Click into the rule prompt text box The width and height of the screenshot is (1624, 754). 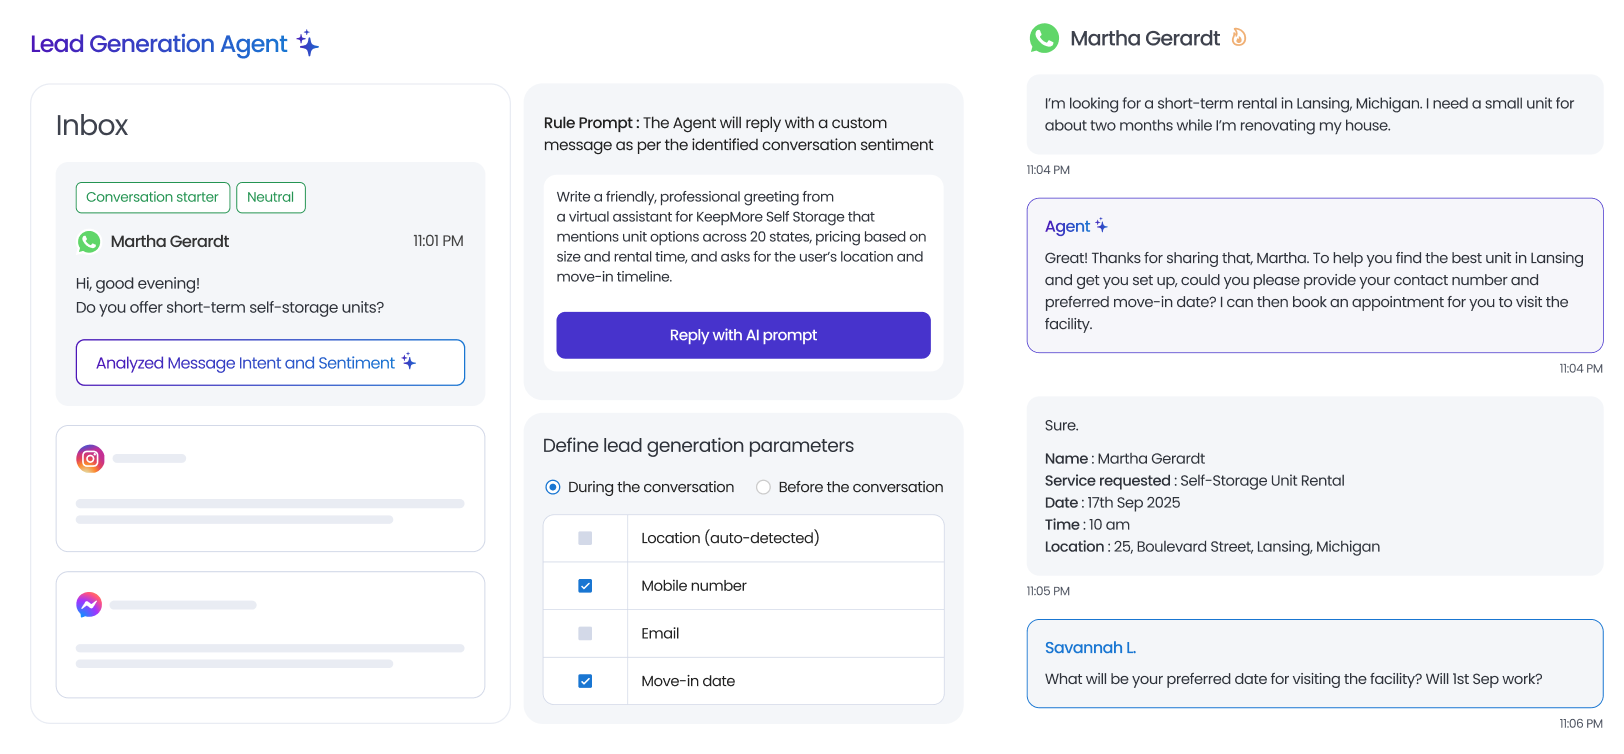(742, 237)
